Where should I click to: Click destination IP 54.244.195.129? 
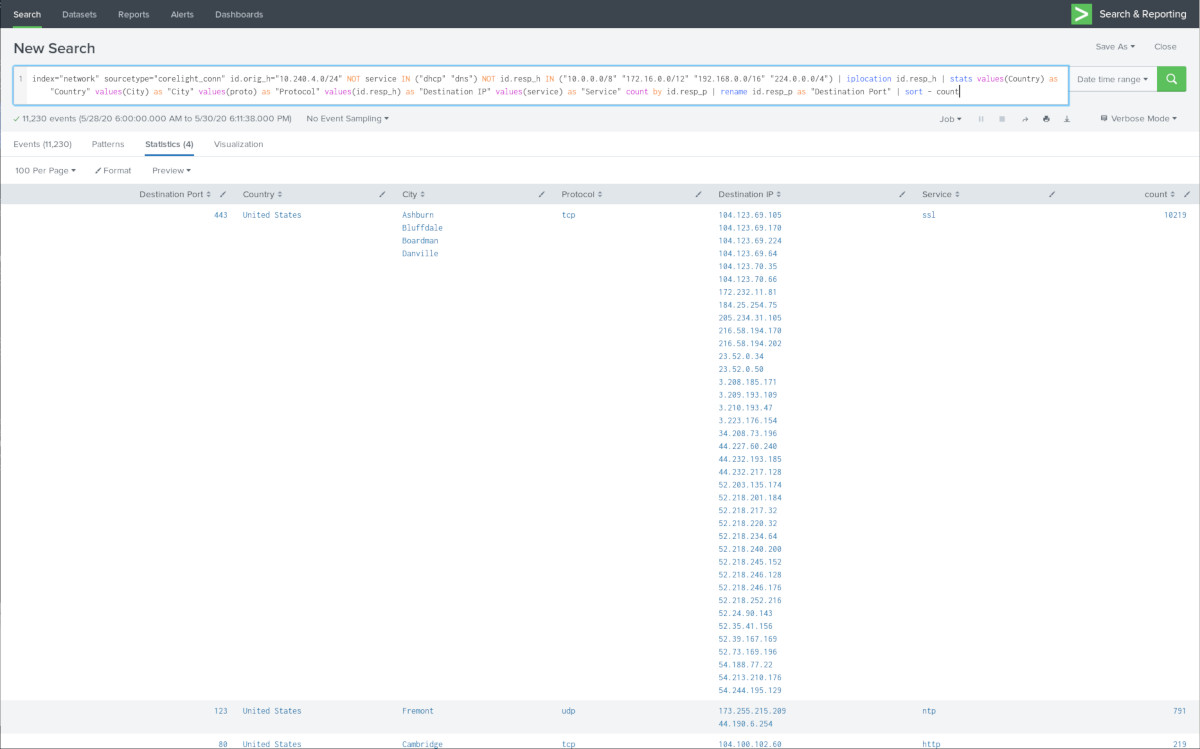coord(750,691)
